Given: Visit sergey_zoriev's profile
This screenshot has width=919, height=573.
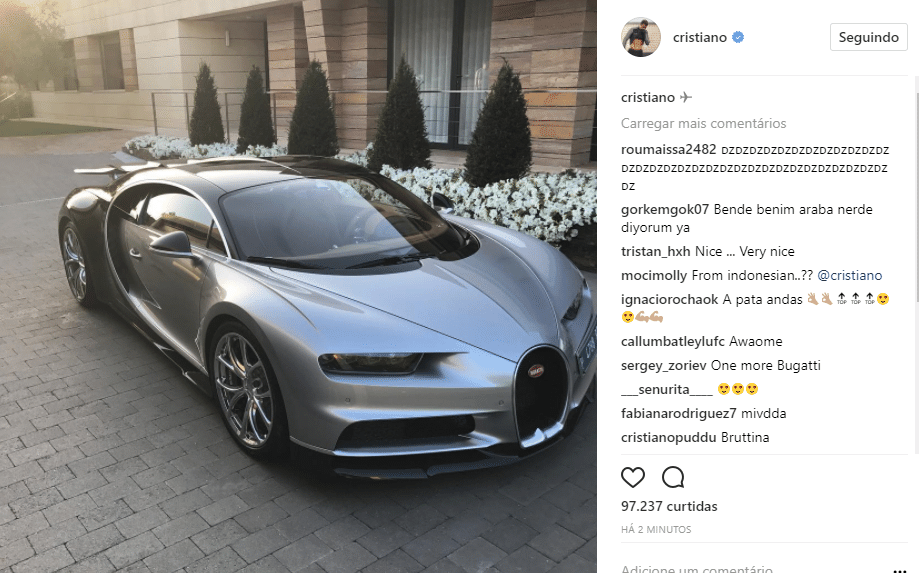Looking at the screenshot, I should tap(663, 366).
